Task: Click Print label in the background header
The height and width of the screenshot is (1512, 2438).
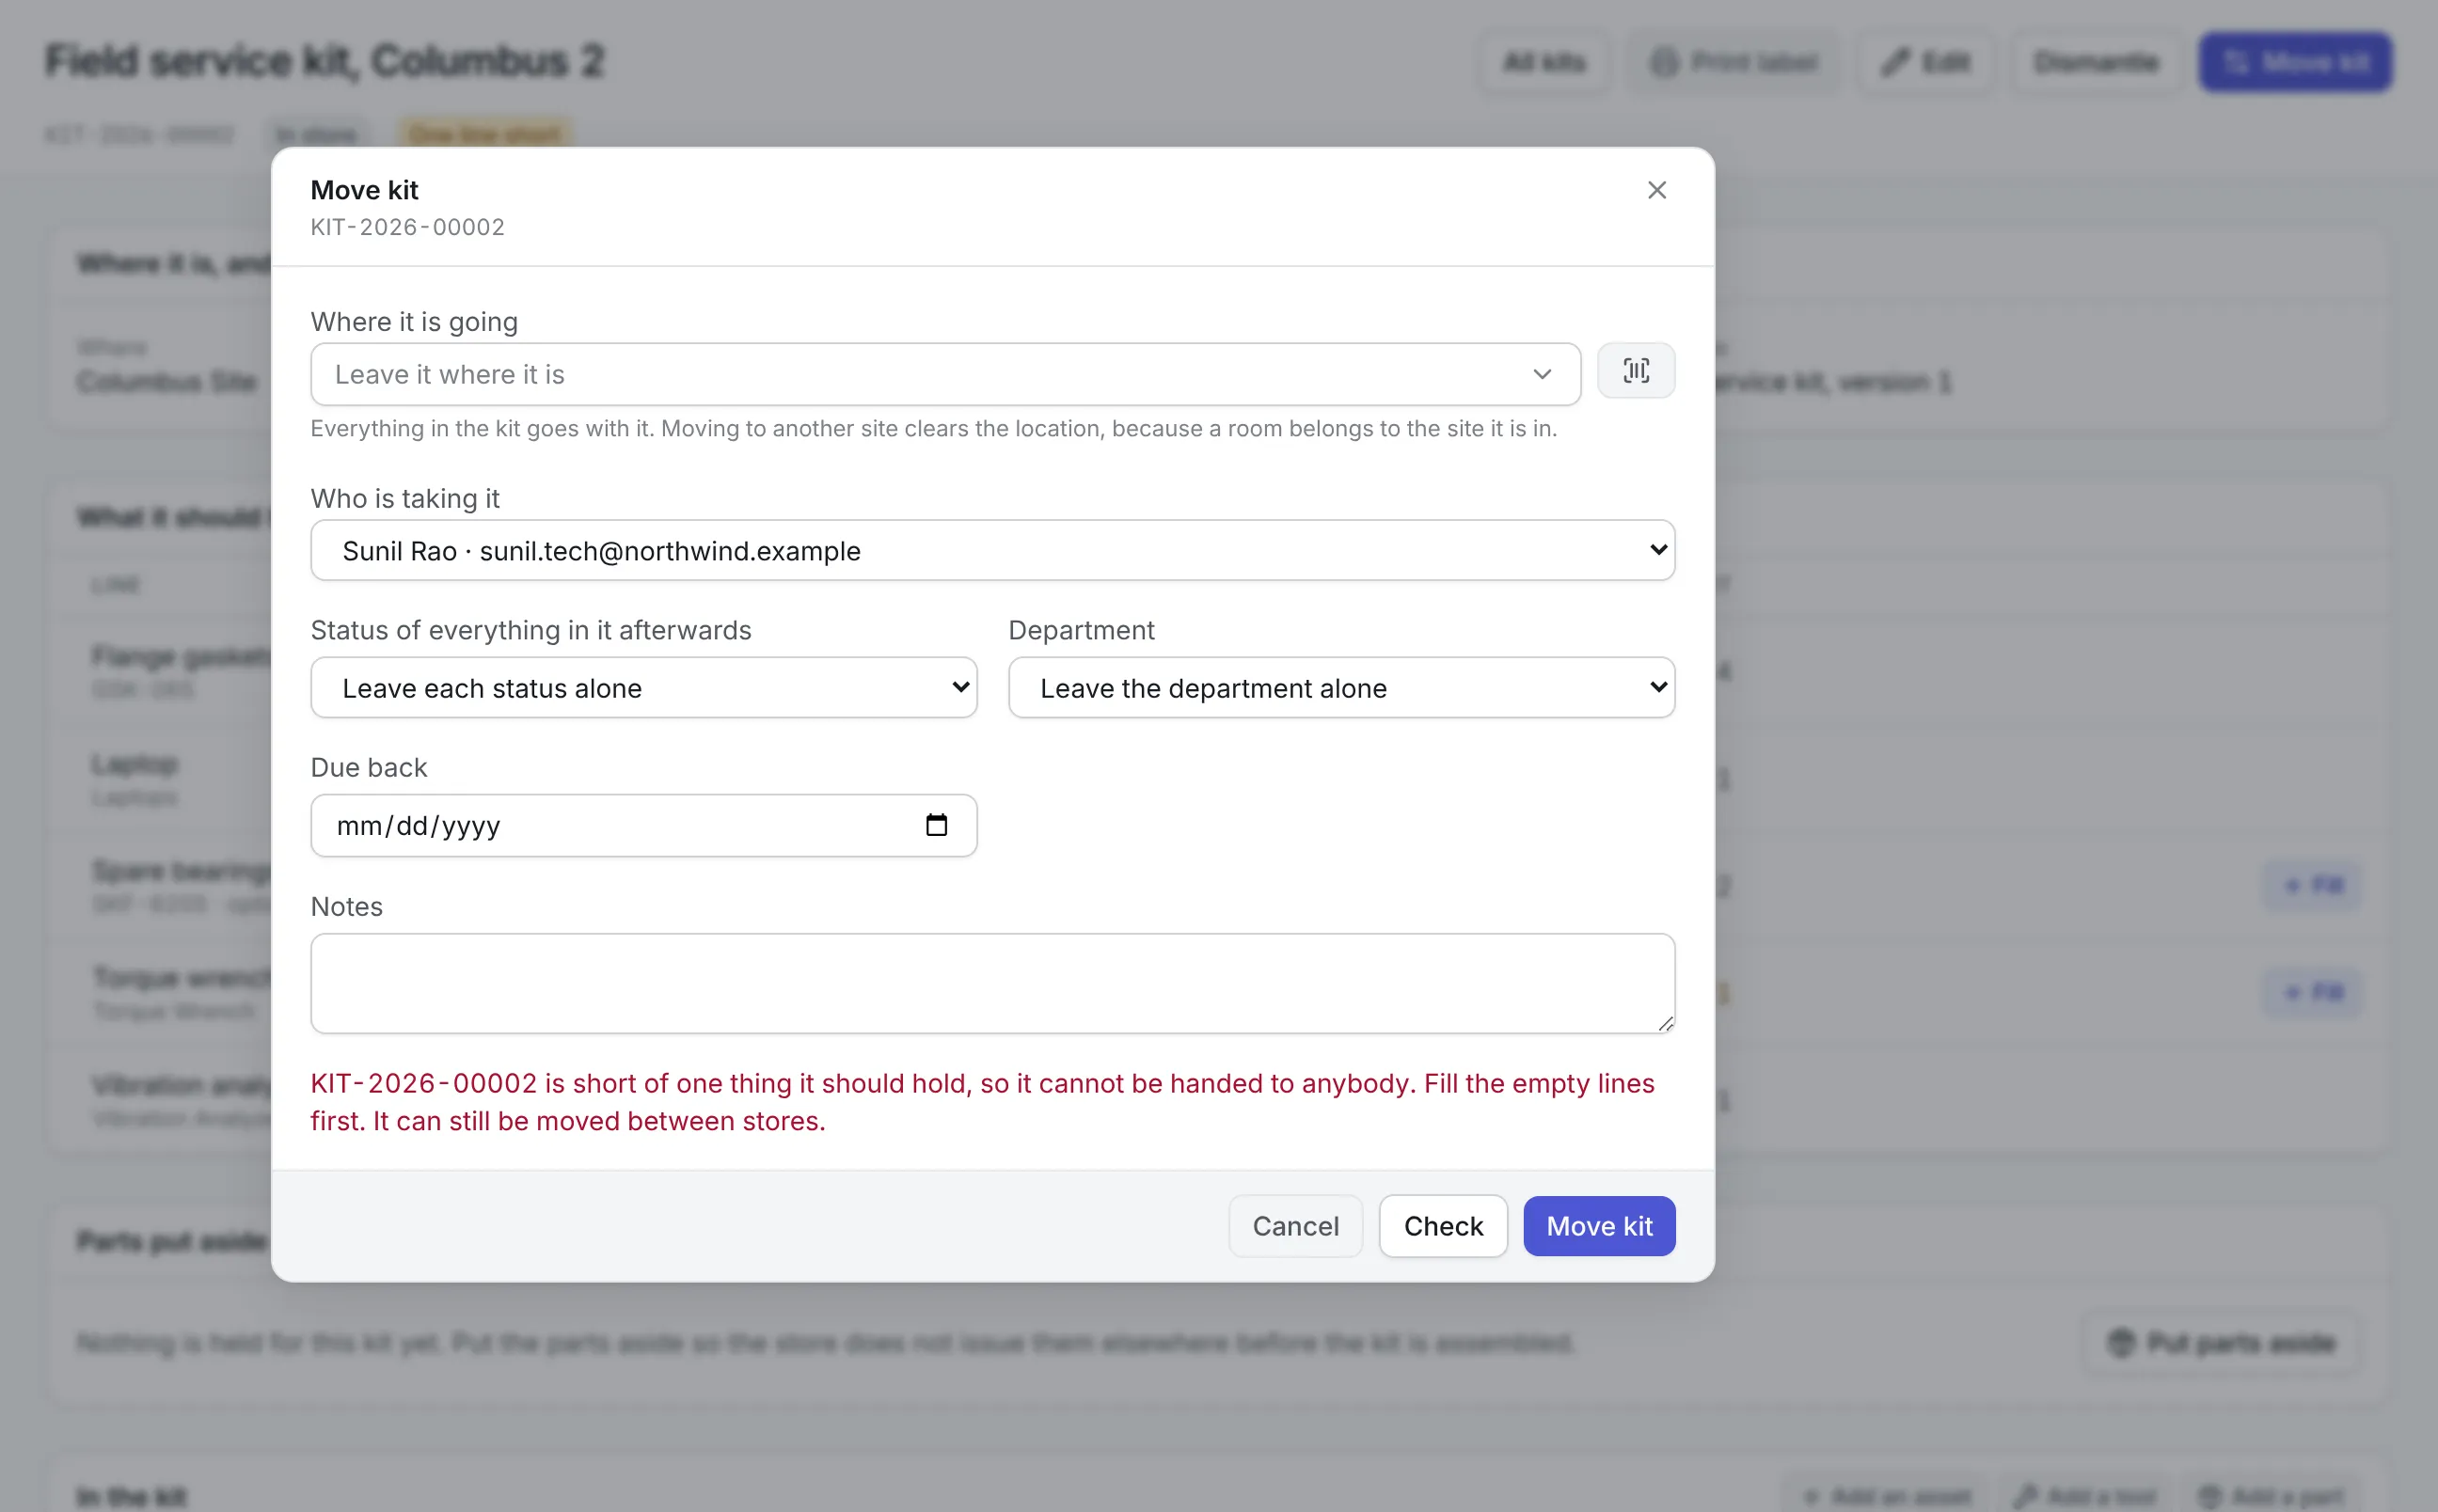Action: [1733, 62]
